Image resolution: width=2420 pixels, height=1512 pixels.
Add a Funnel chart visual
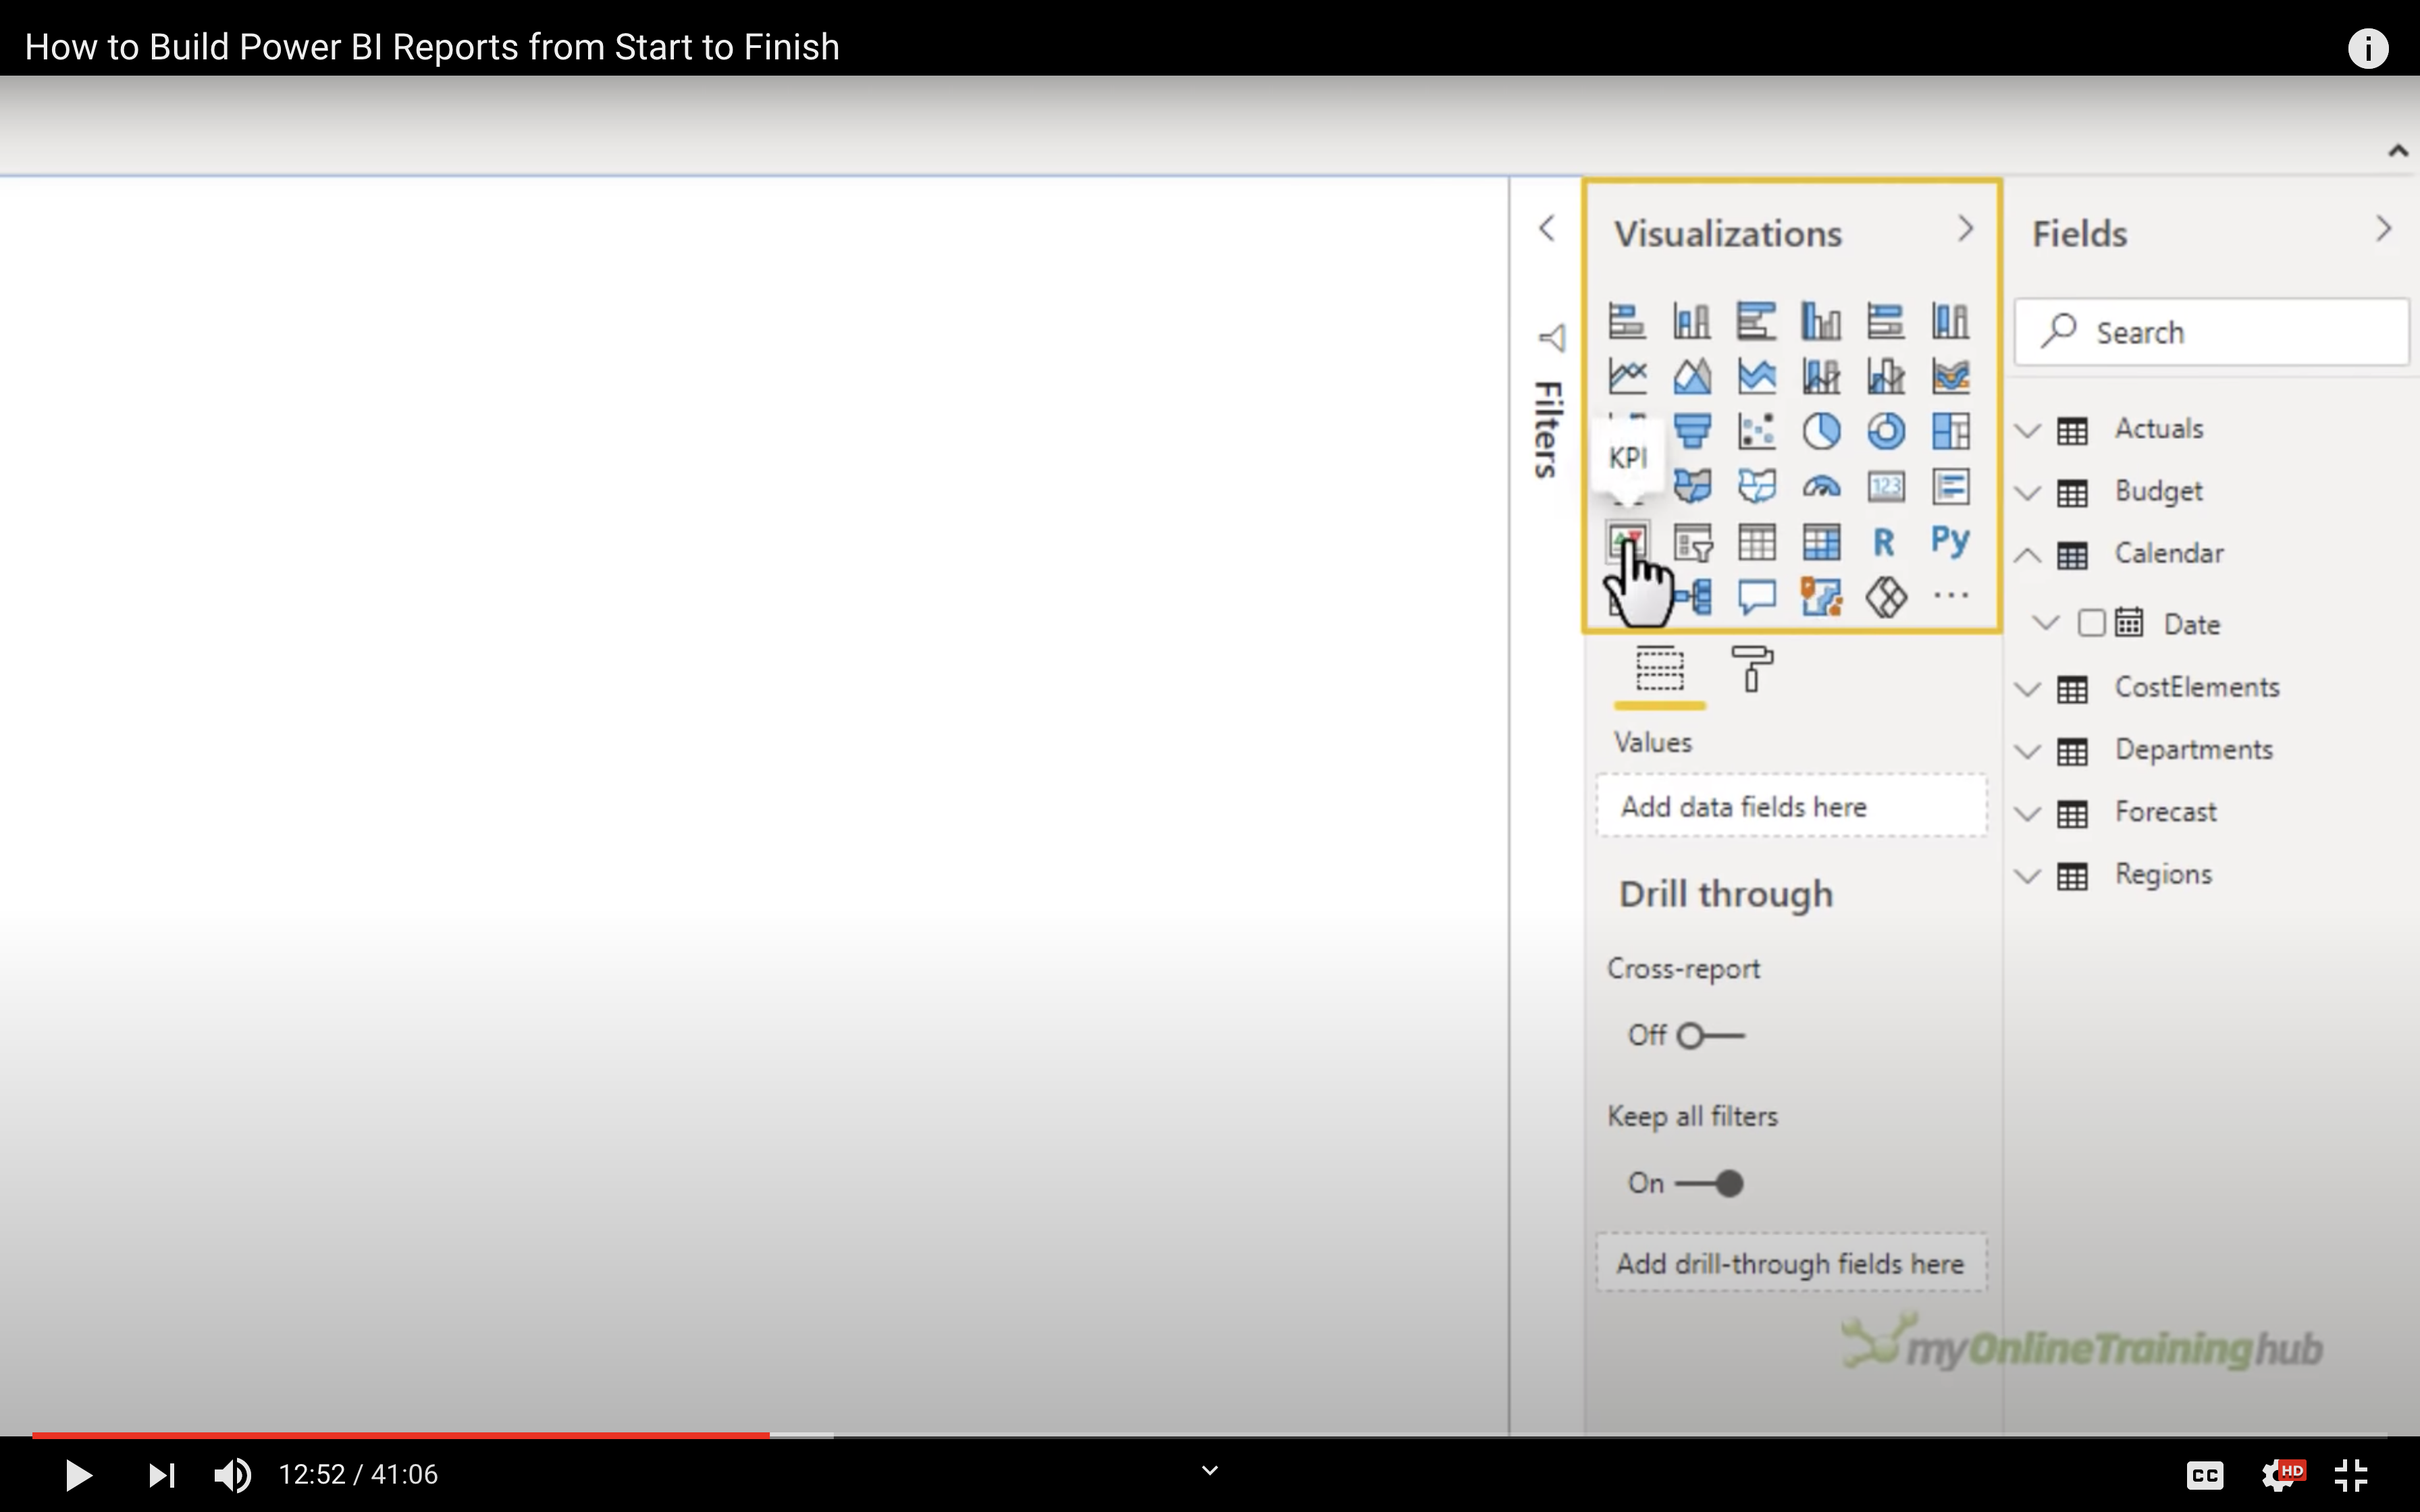point(1692,432)
